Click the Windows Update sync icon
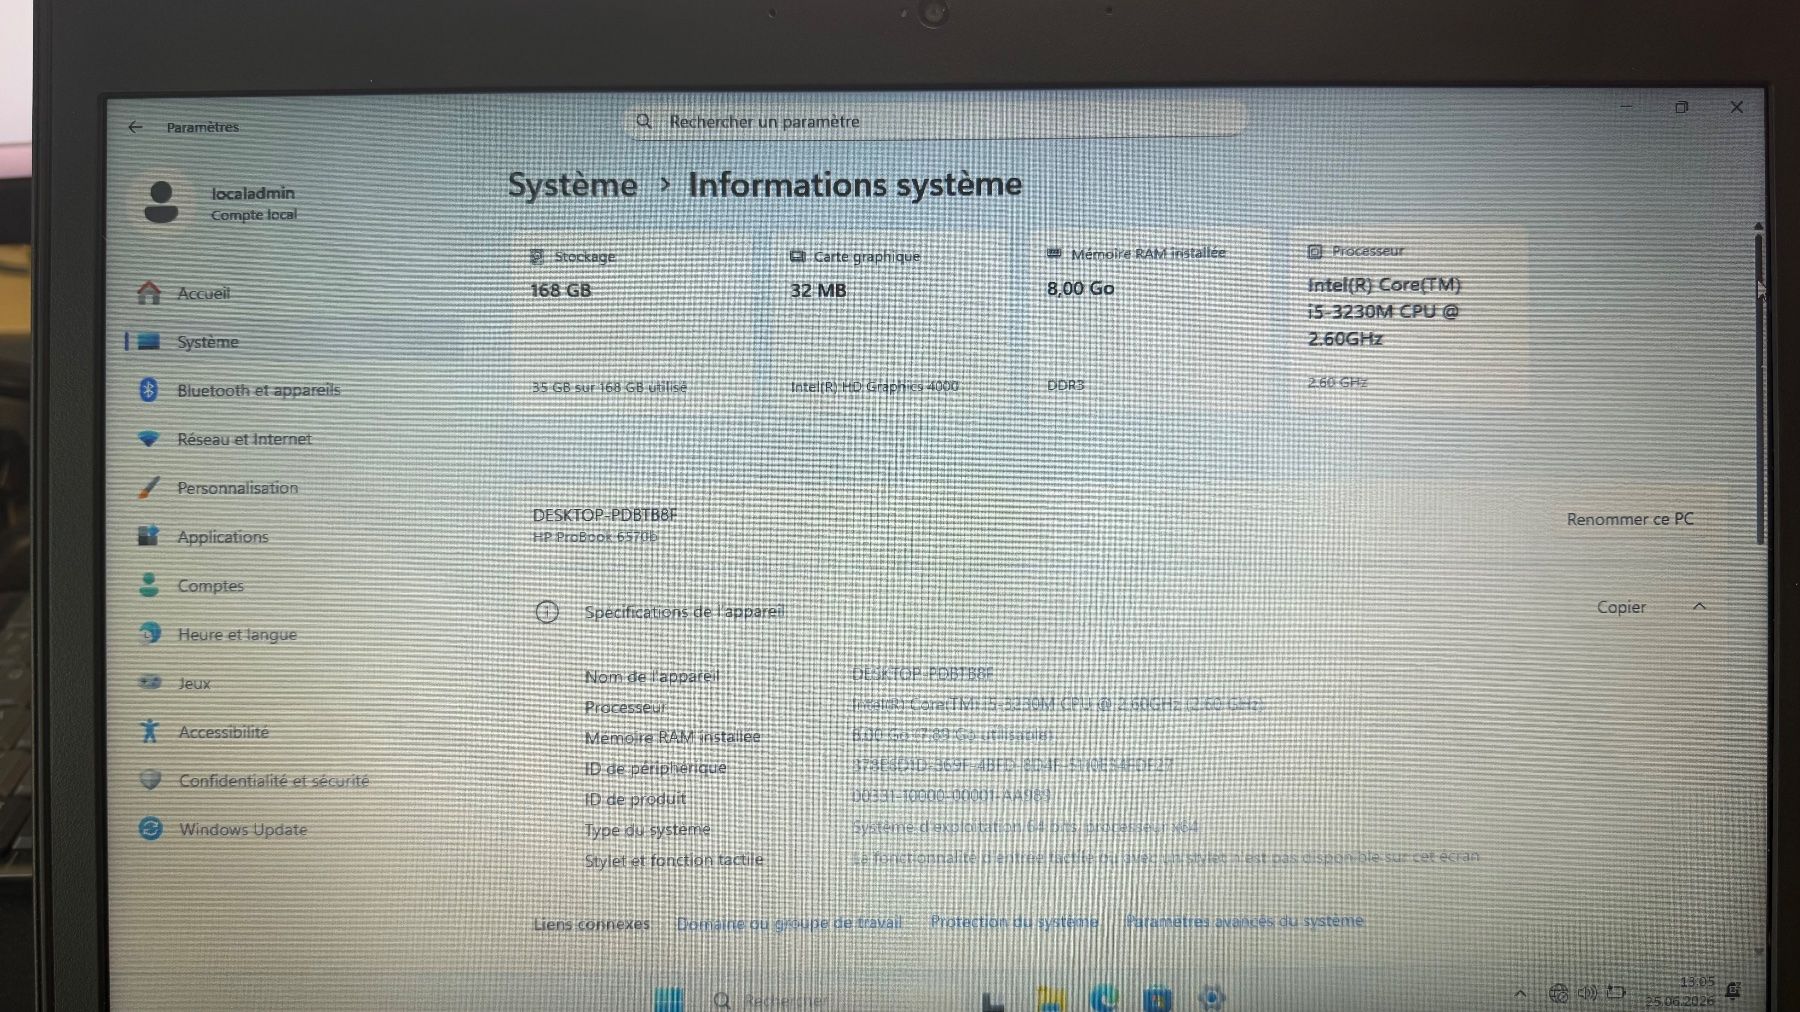The image size is (1800, 1012). (150, 828)
